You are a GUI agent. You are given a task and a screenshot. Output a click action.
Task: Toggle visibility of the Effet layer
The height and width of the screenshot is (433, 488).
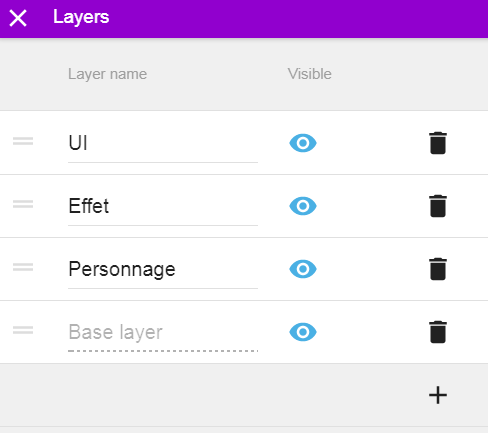click(303, 206)
